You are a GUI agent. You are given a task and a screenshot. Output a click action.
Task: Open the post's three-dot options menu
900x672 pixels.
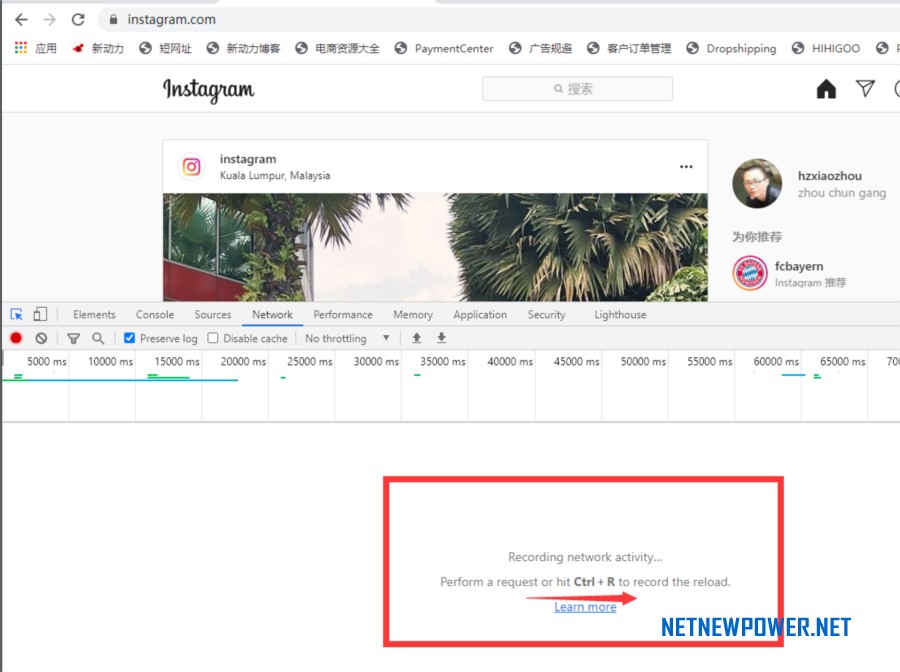click(x=686, y=167)
